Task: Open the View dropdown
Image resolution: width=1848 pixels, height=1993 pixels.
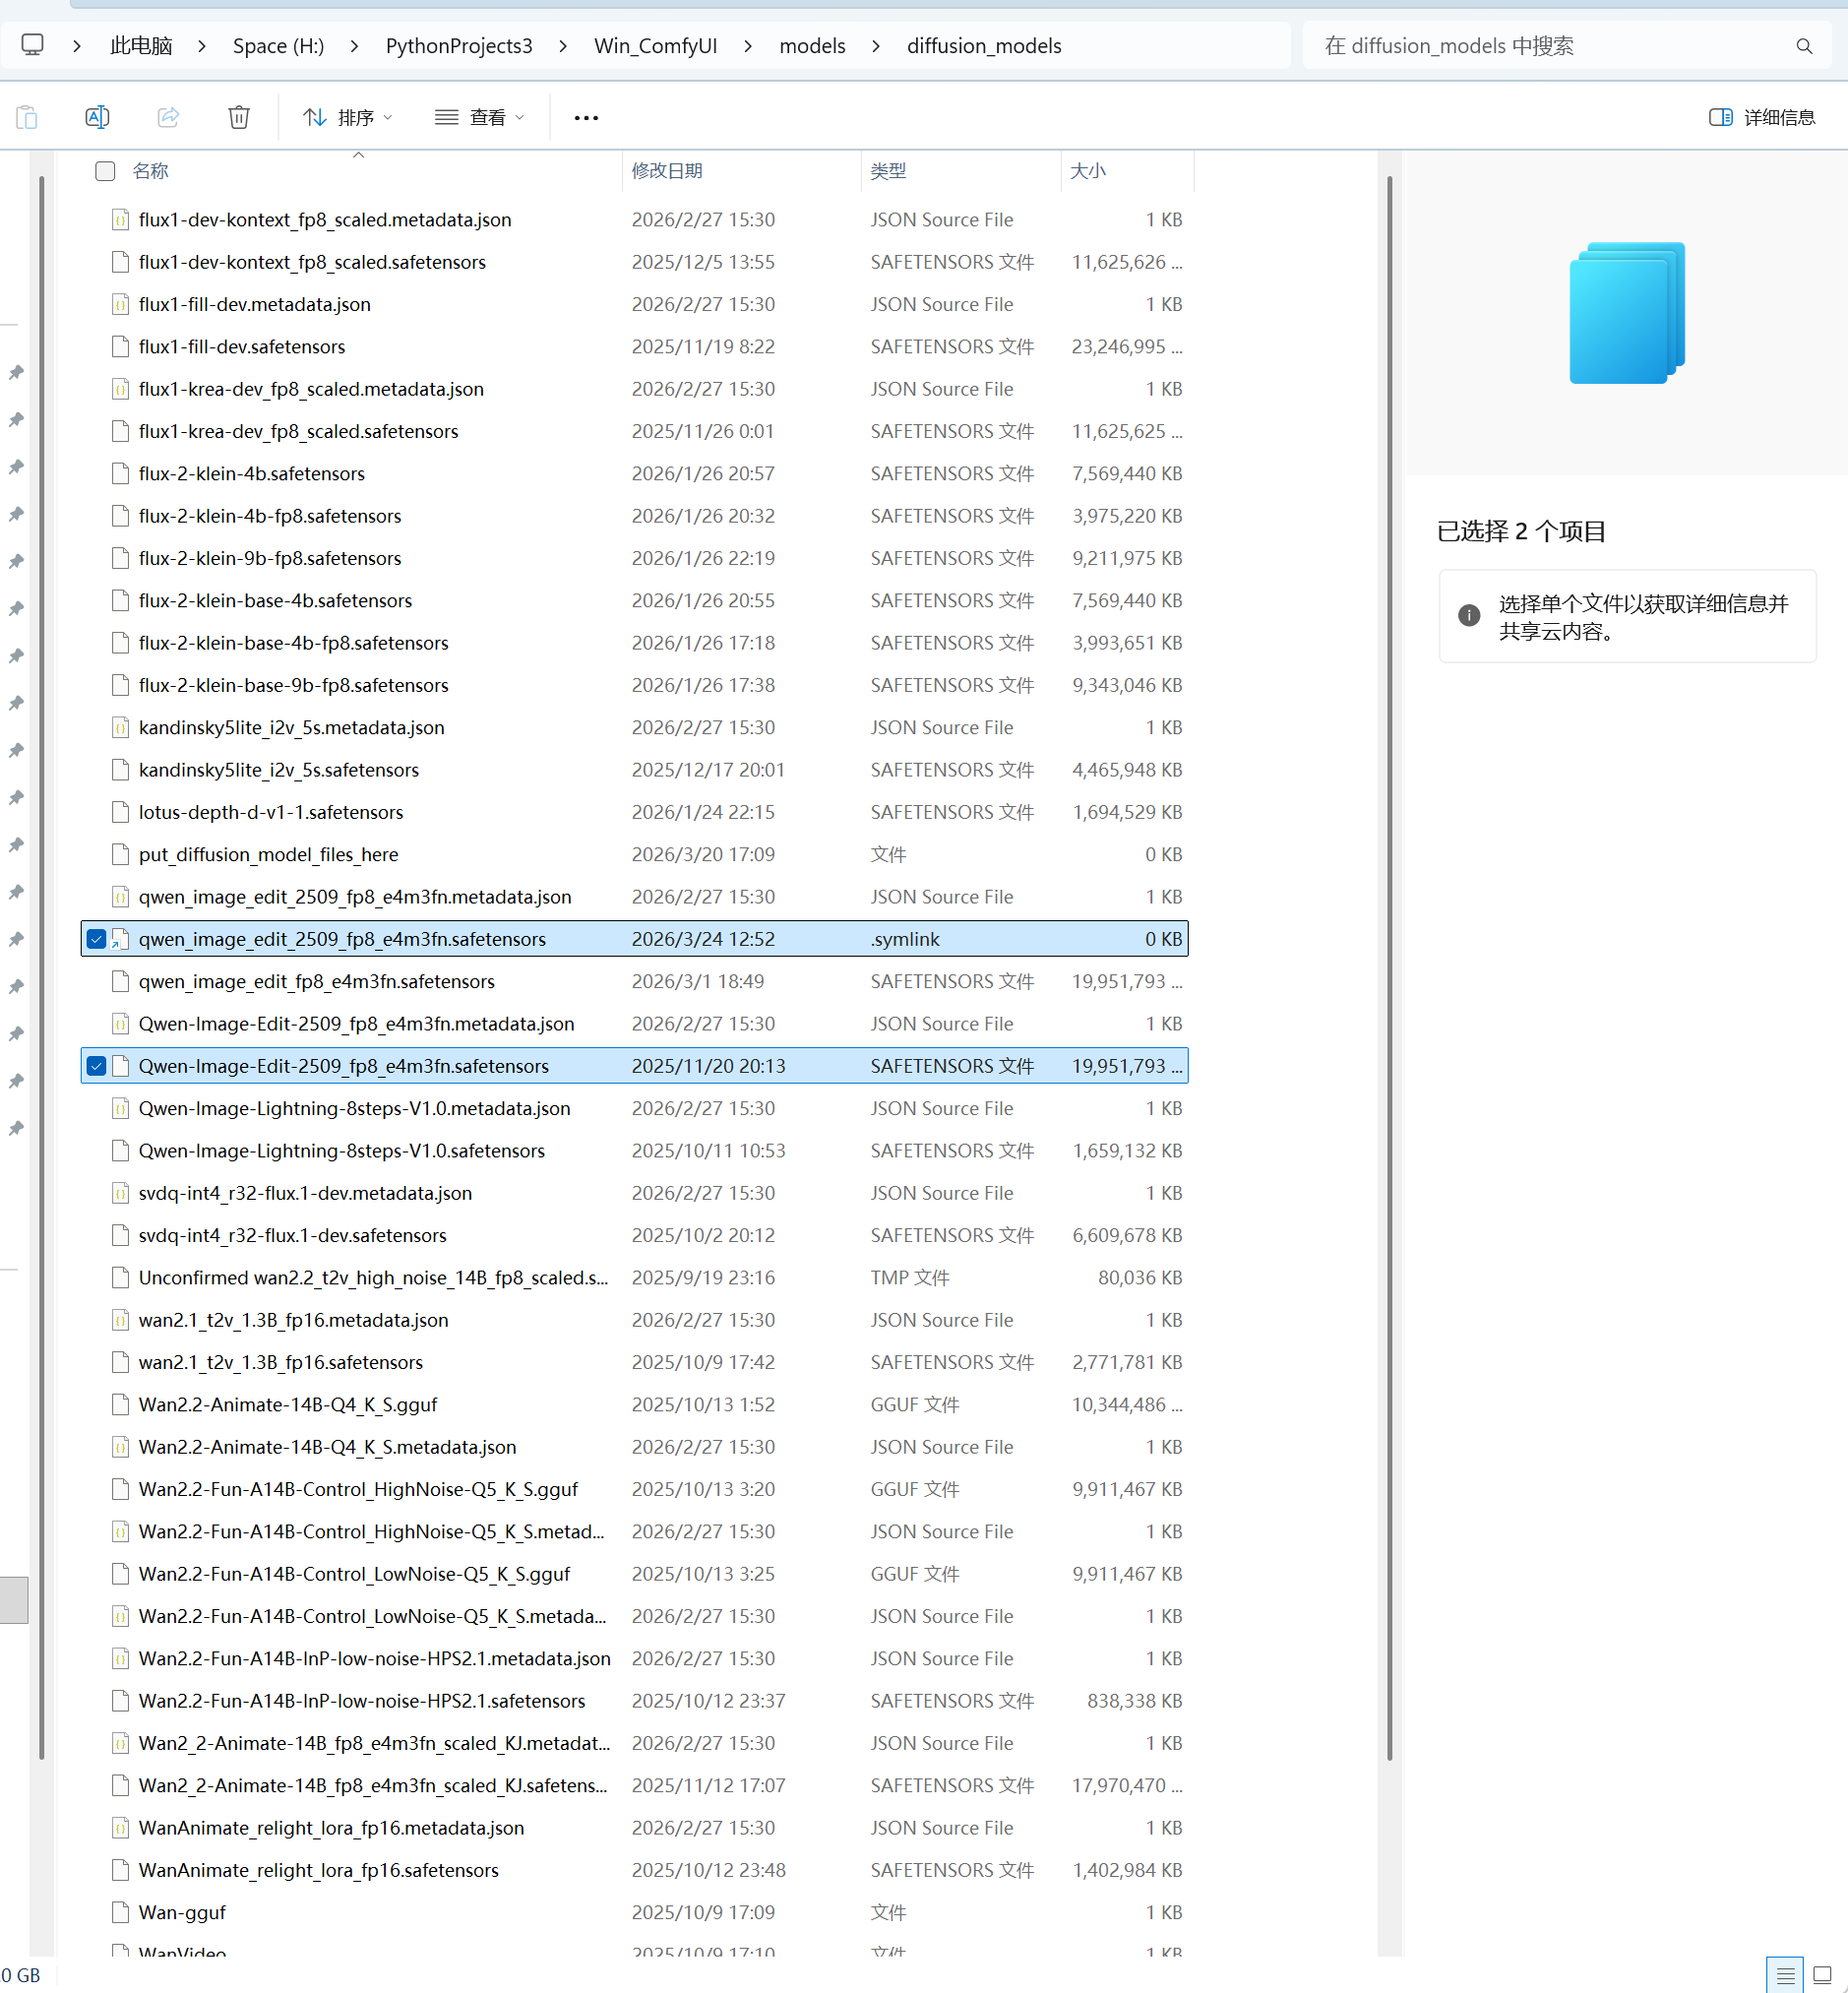Action: 480,117
